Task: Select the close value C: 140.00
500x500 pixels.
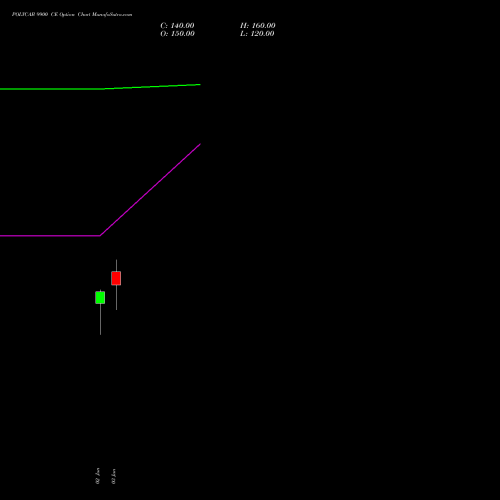Action: tap(177, 26)
